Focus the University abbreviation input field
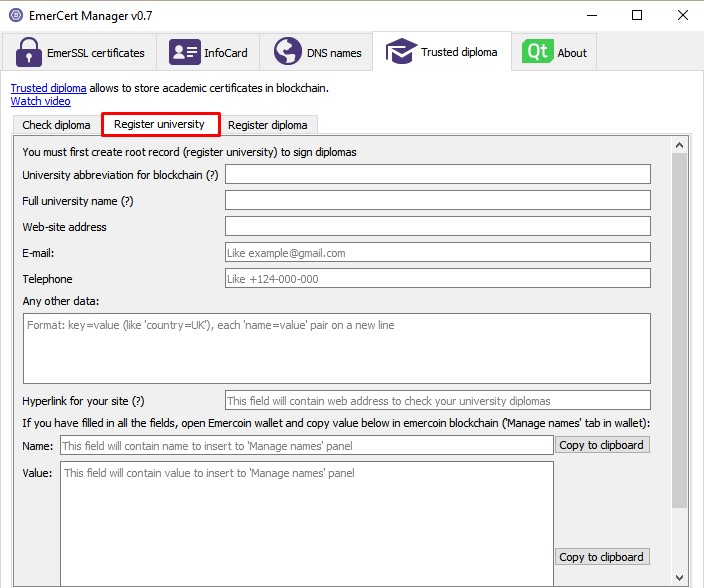 tap(438, 174)
